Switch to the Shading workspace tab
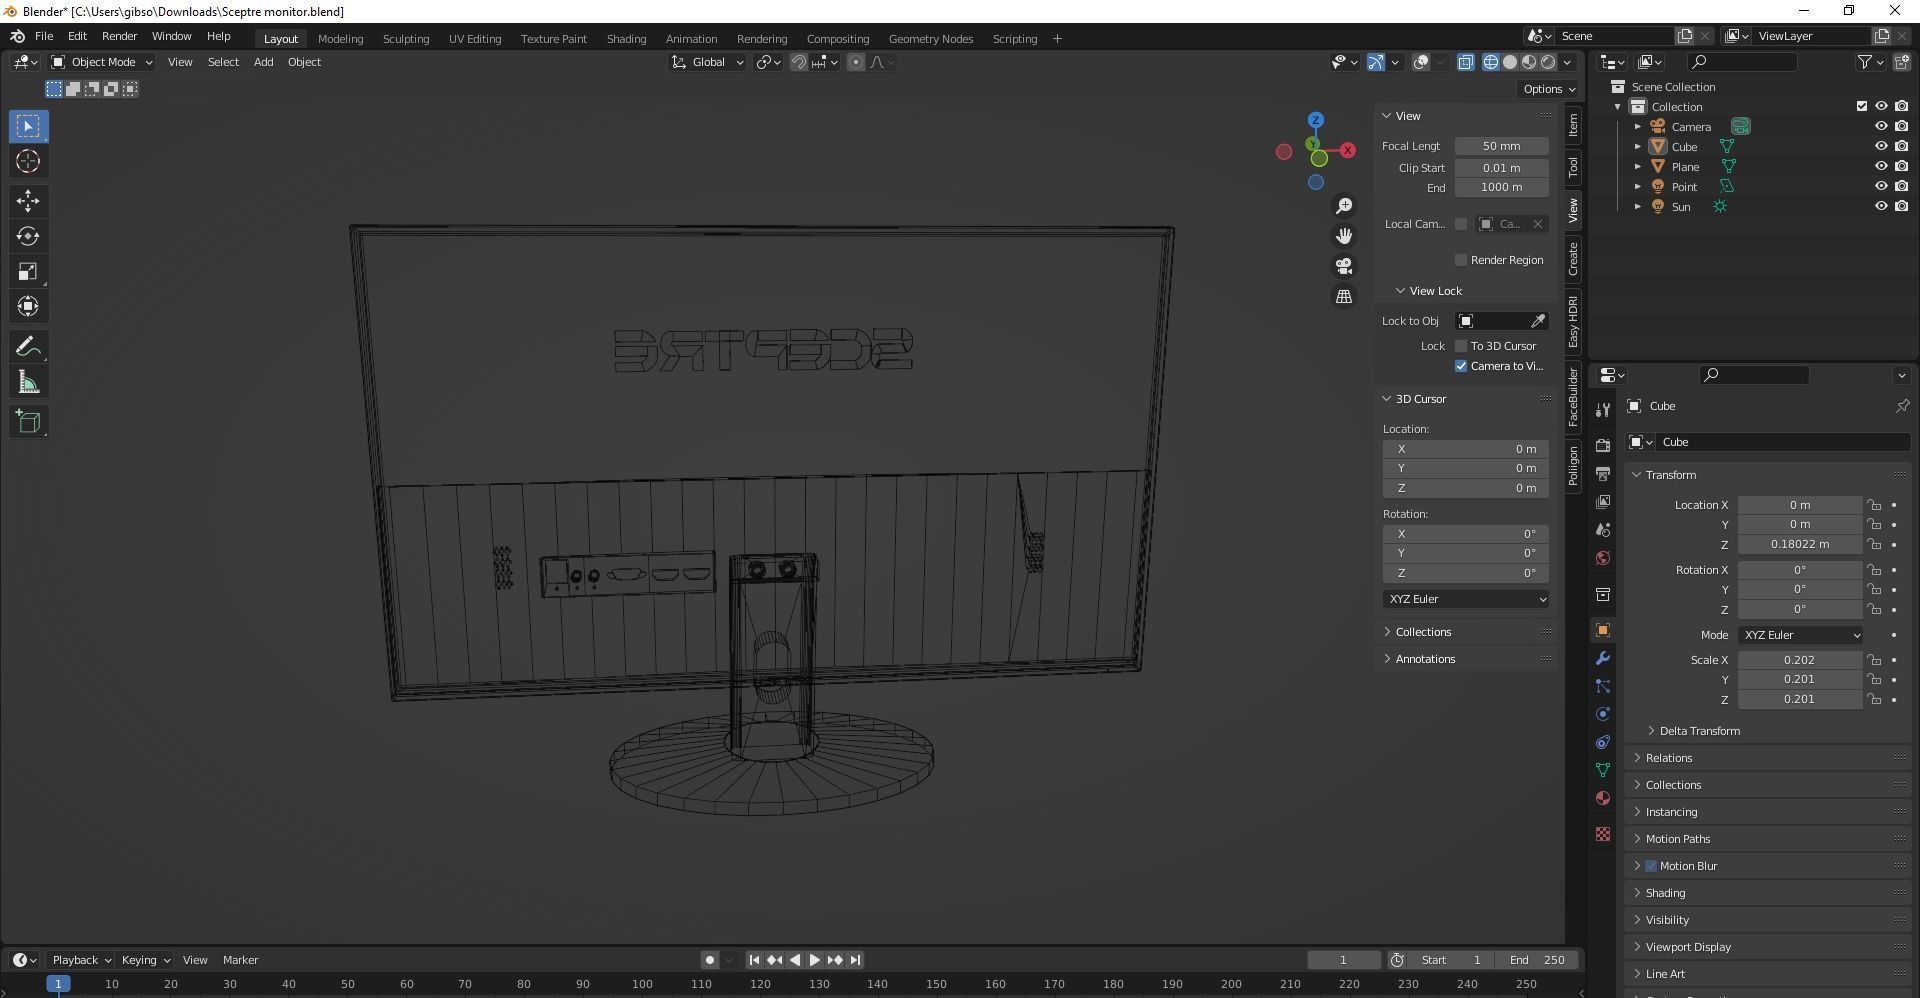This screenshot has height=998, width=1920. pos(626,39)
